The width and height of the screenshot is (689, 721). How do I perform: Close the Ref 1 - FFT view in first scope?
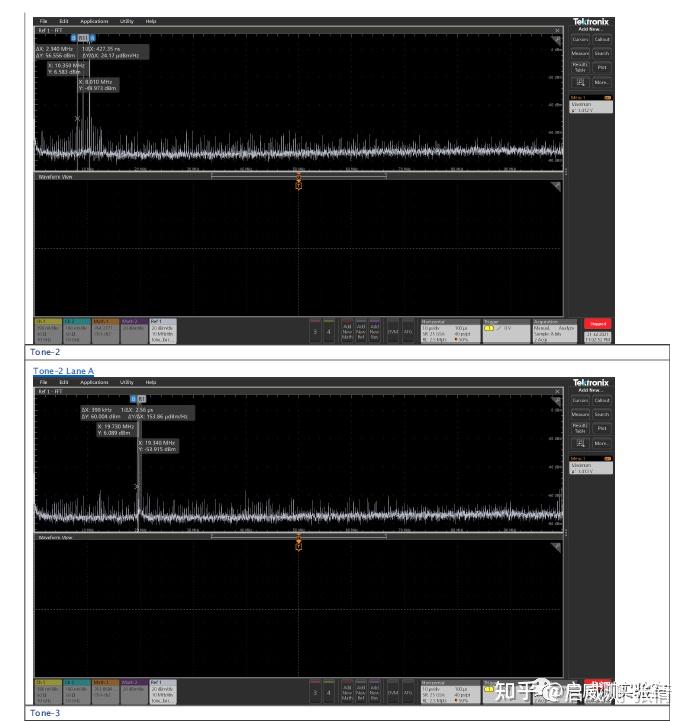557,30
